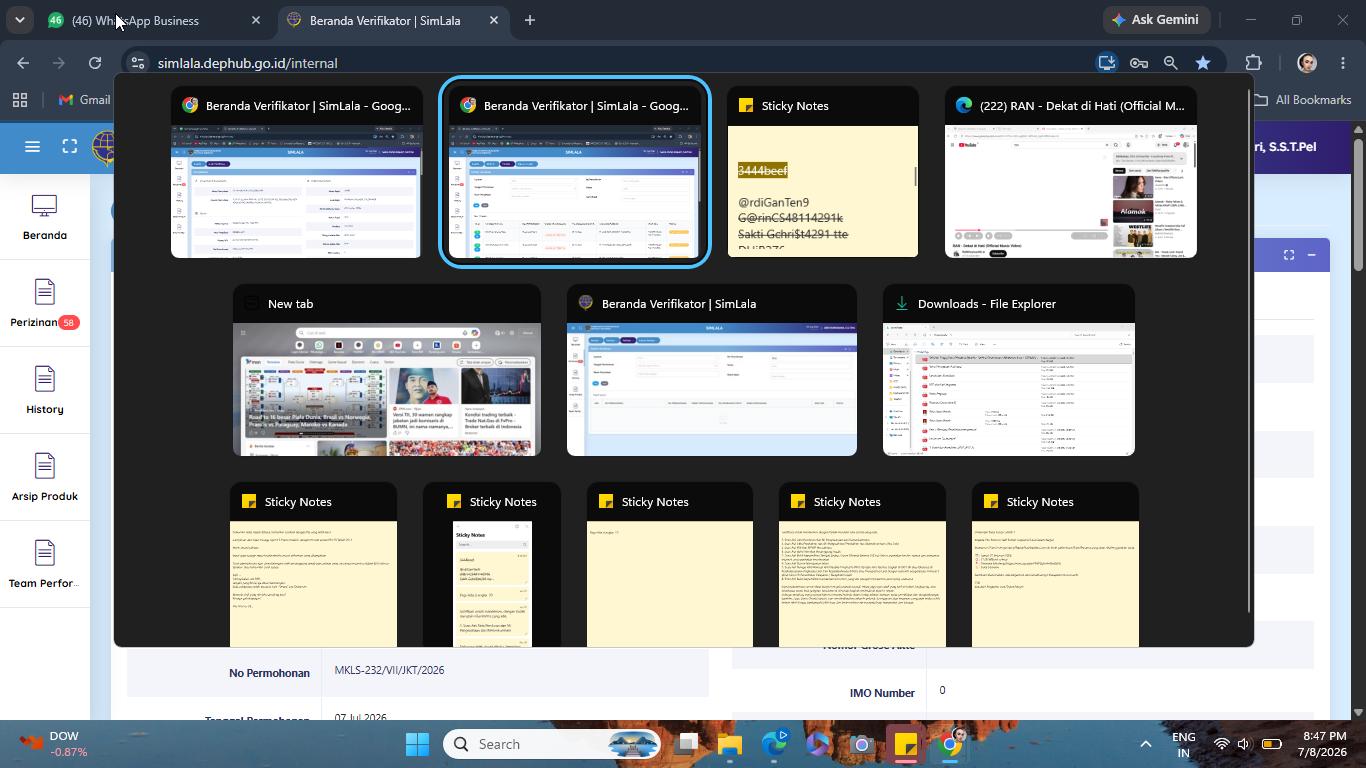This screenshot has height=768, width=1366.
Task: Open the Gmail bookmark
Action: pos(84,100)
